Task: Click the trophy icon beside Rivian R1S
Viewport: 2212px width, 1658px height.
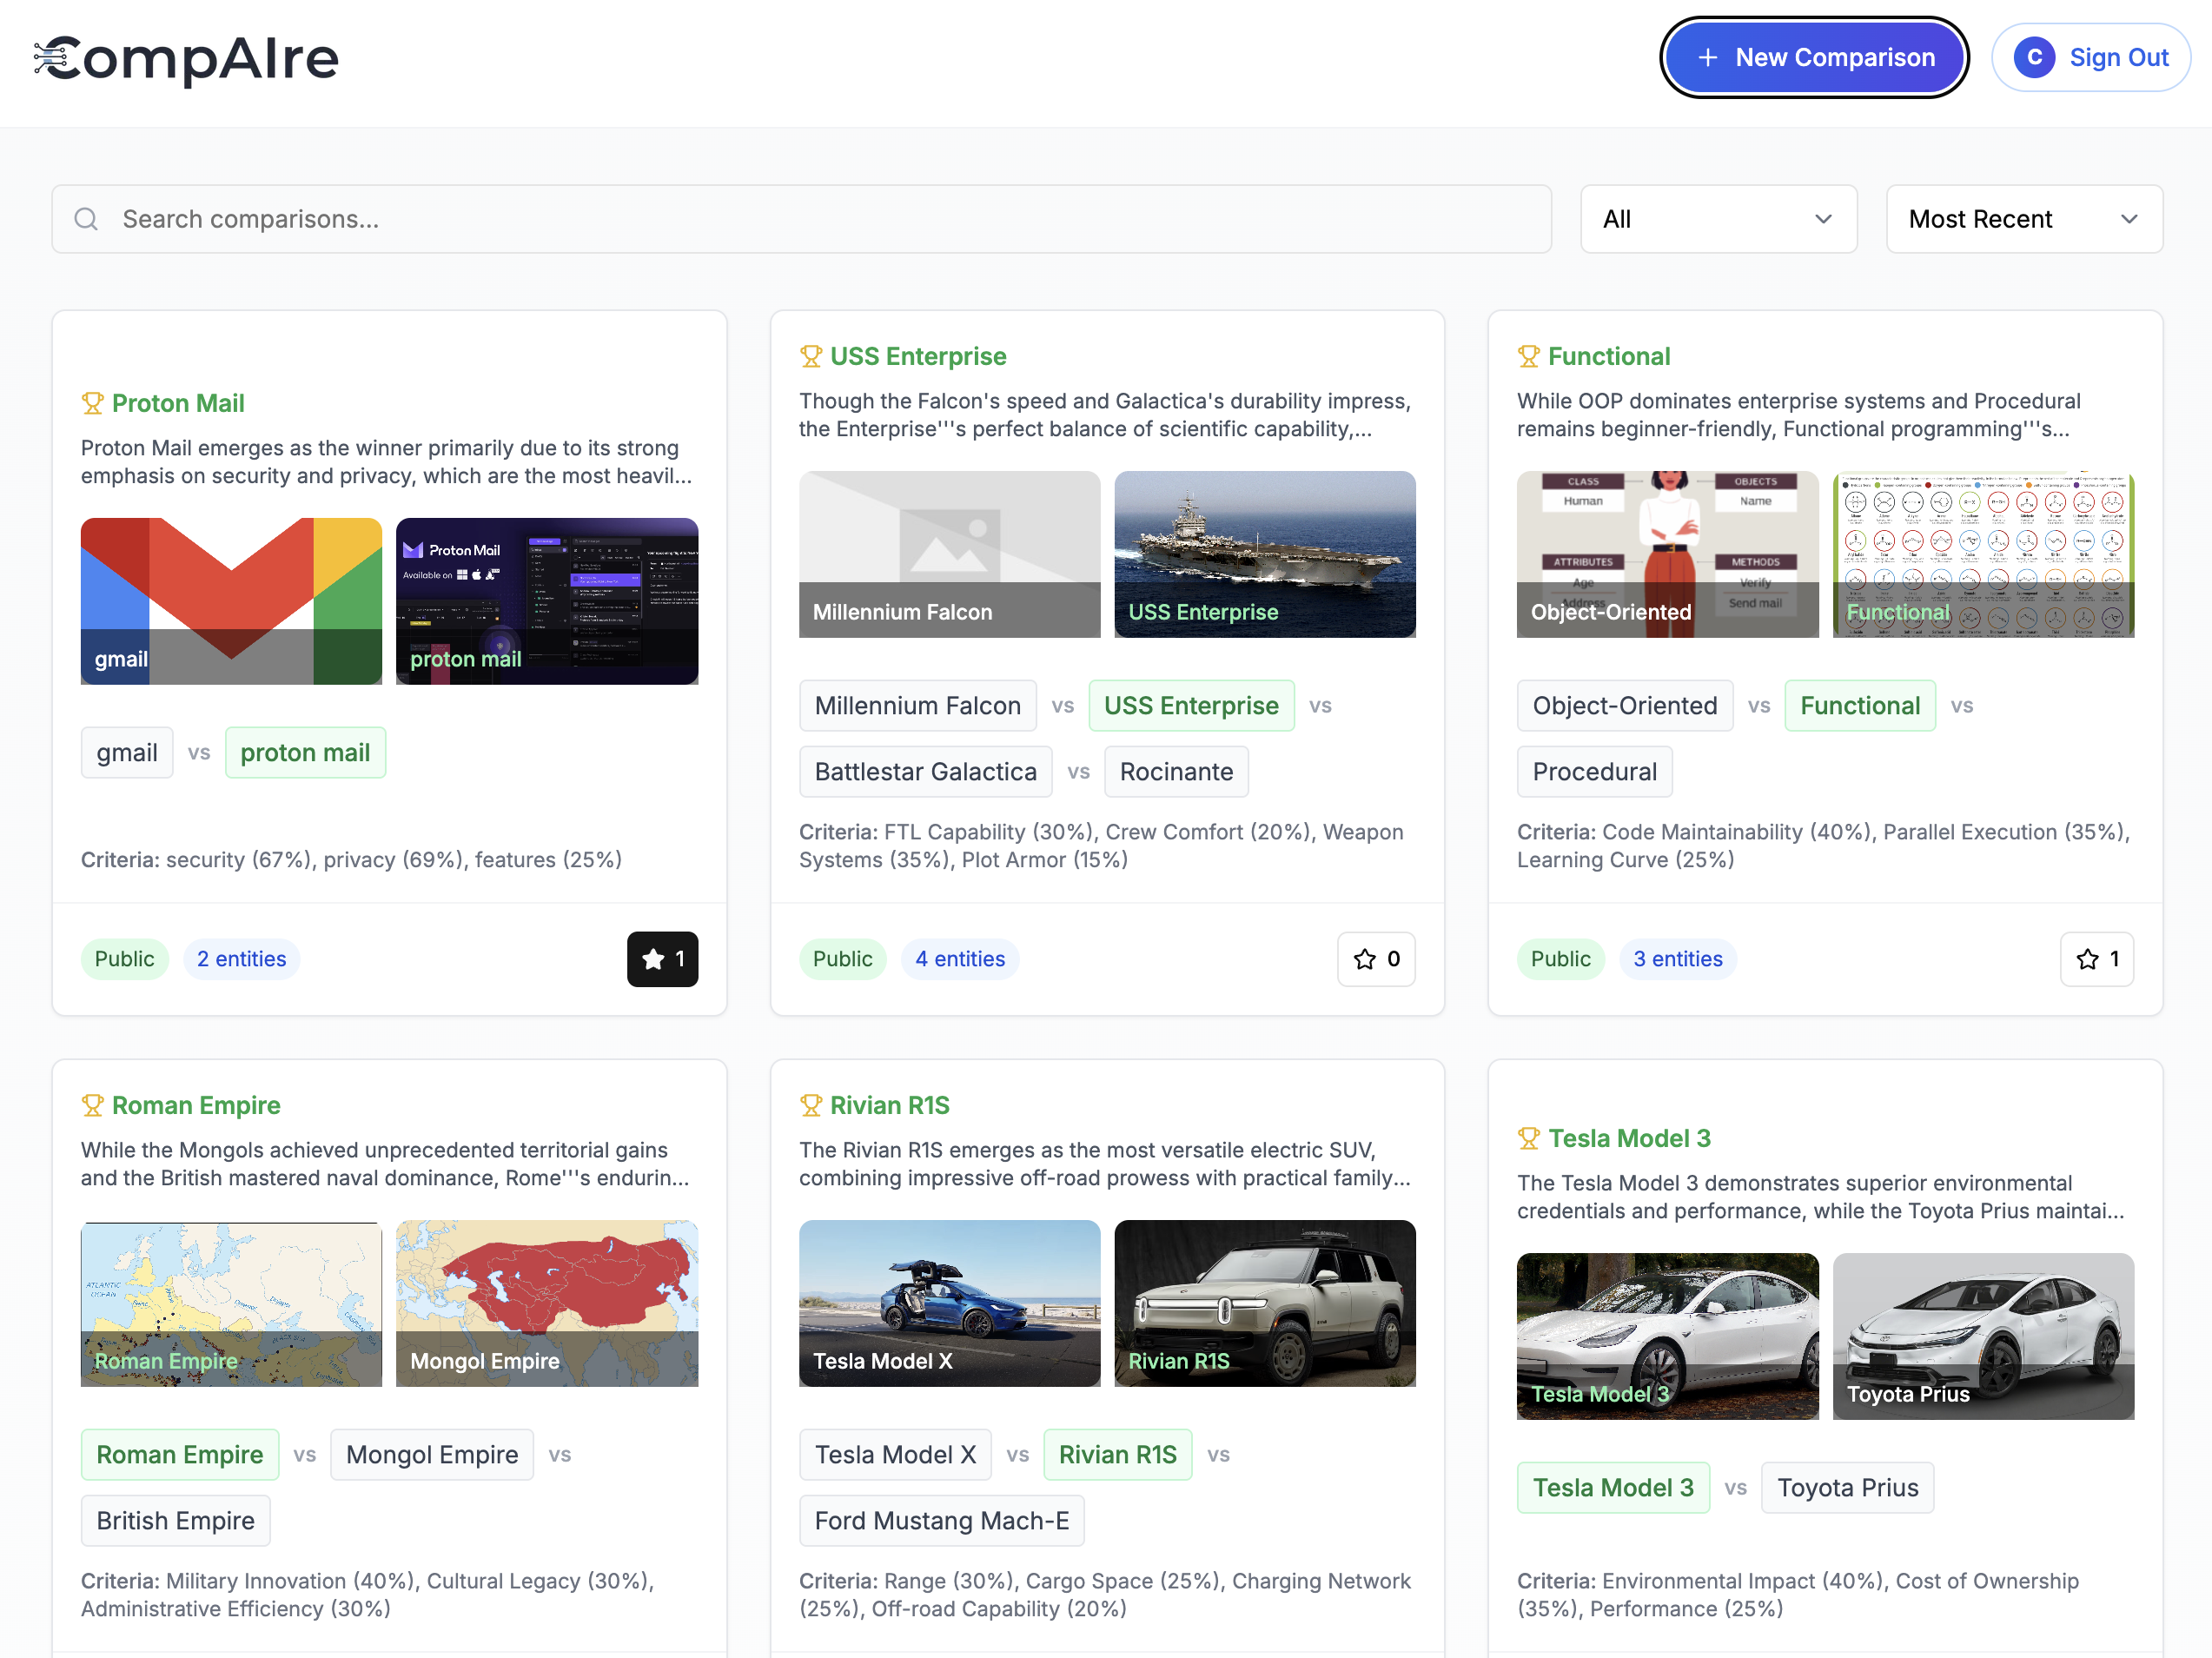Action: point(810,1105)
